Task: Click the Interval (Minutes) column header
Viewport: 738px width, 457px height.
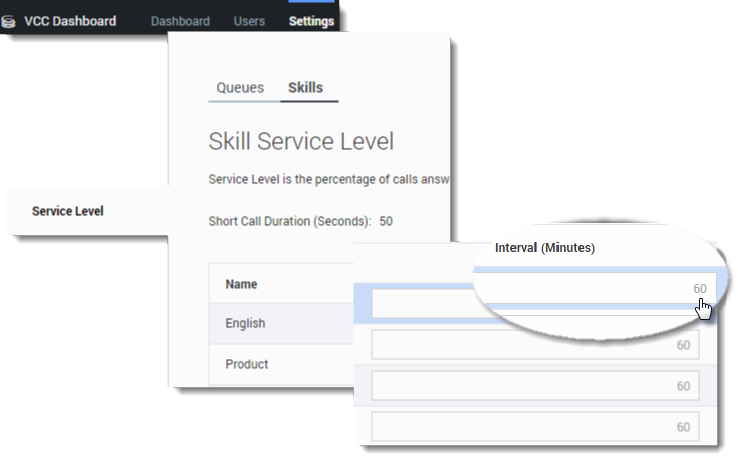Action: (x=545, y=248)
